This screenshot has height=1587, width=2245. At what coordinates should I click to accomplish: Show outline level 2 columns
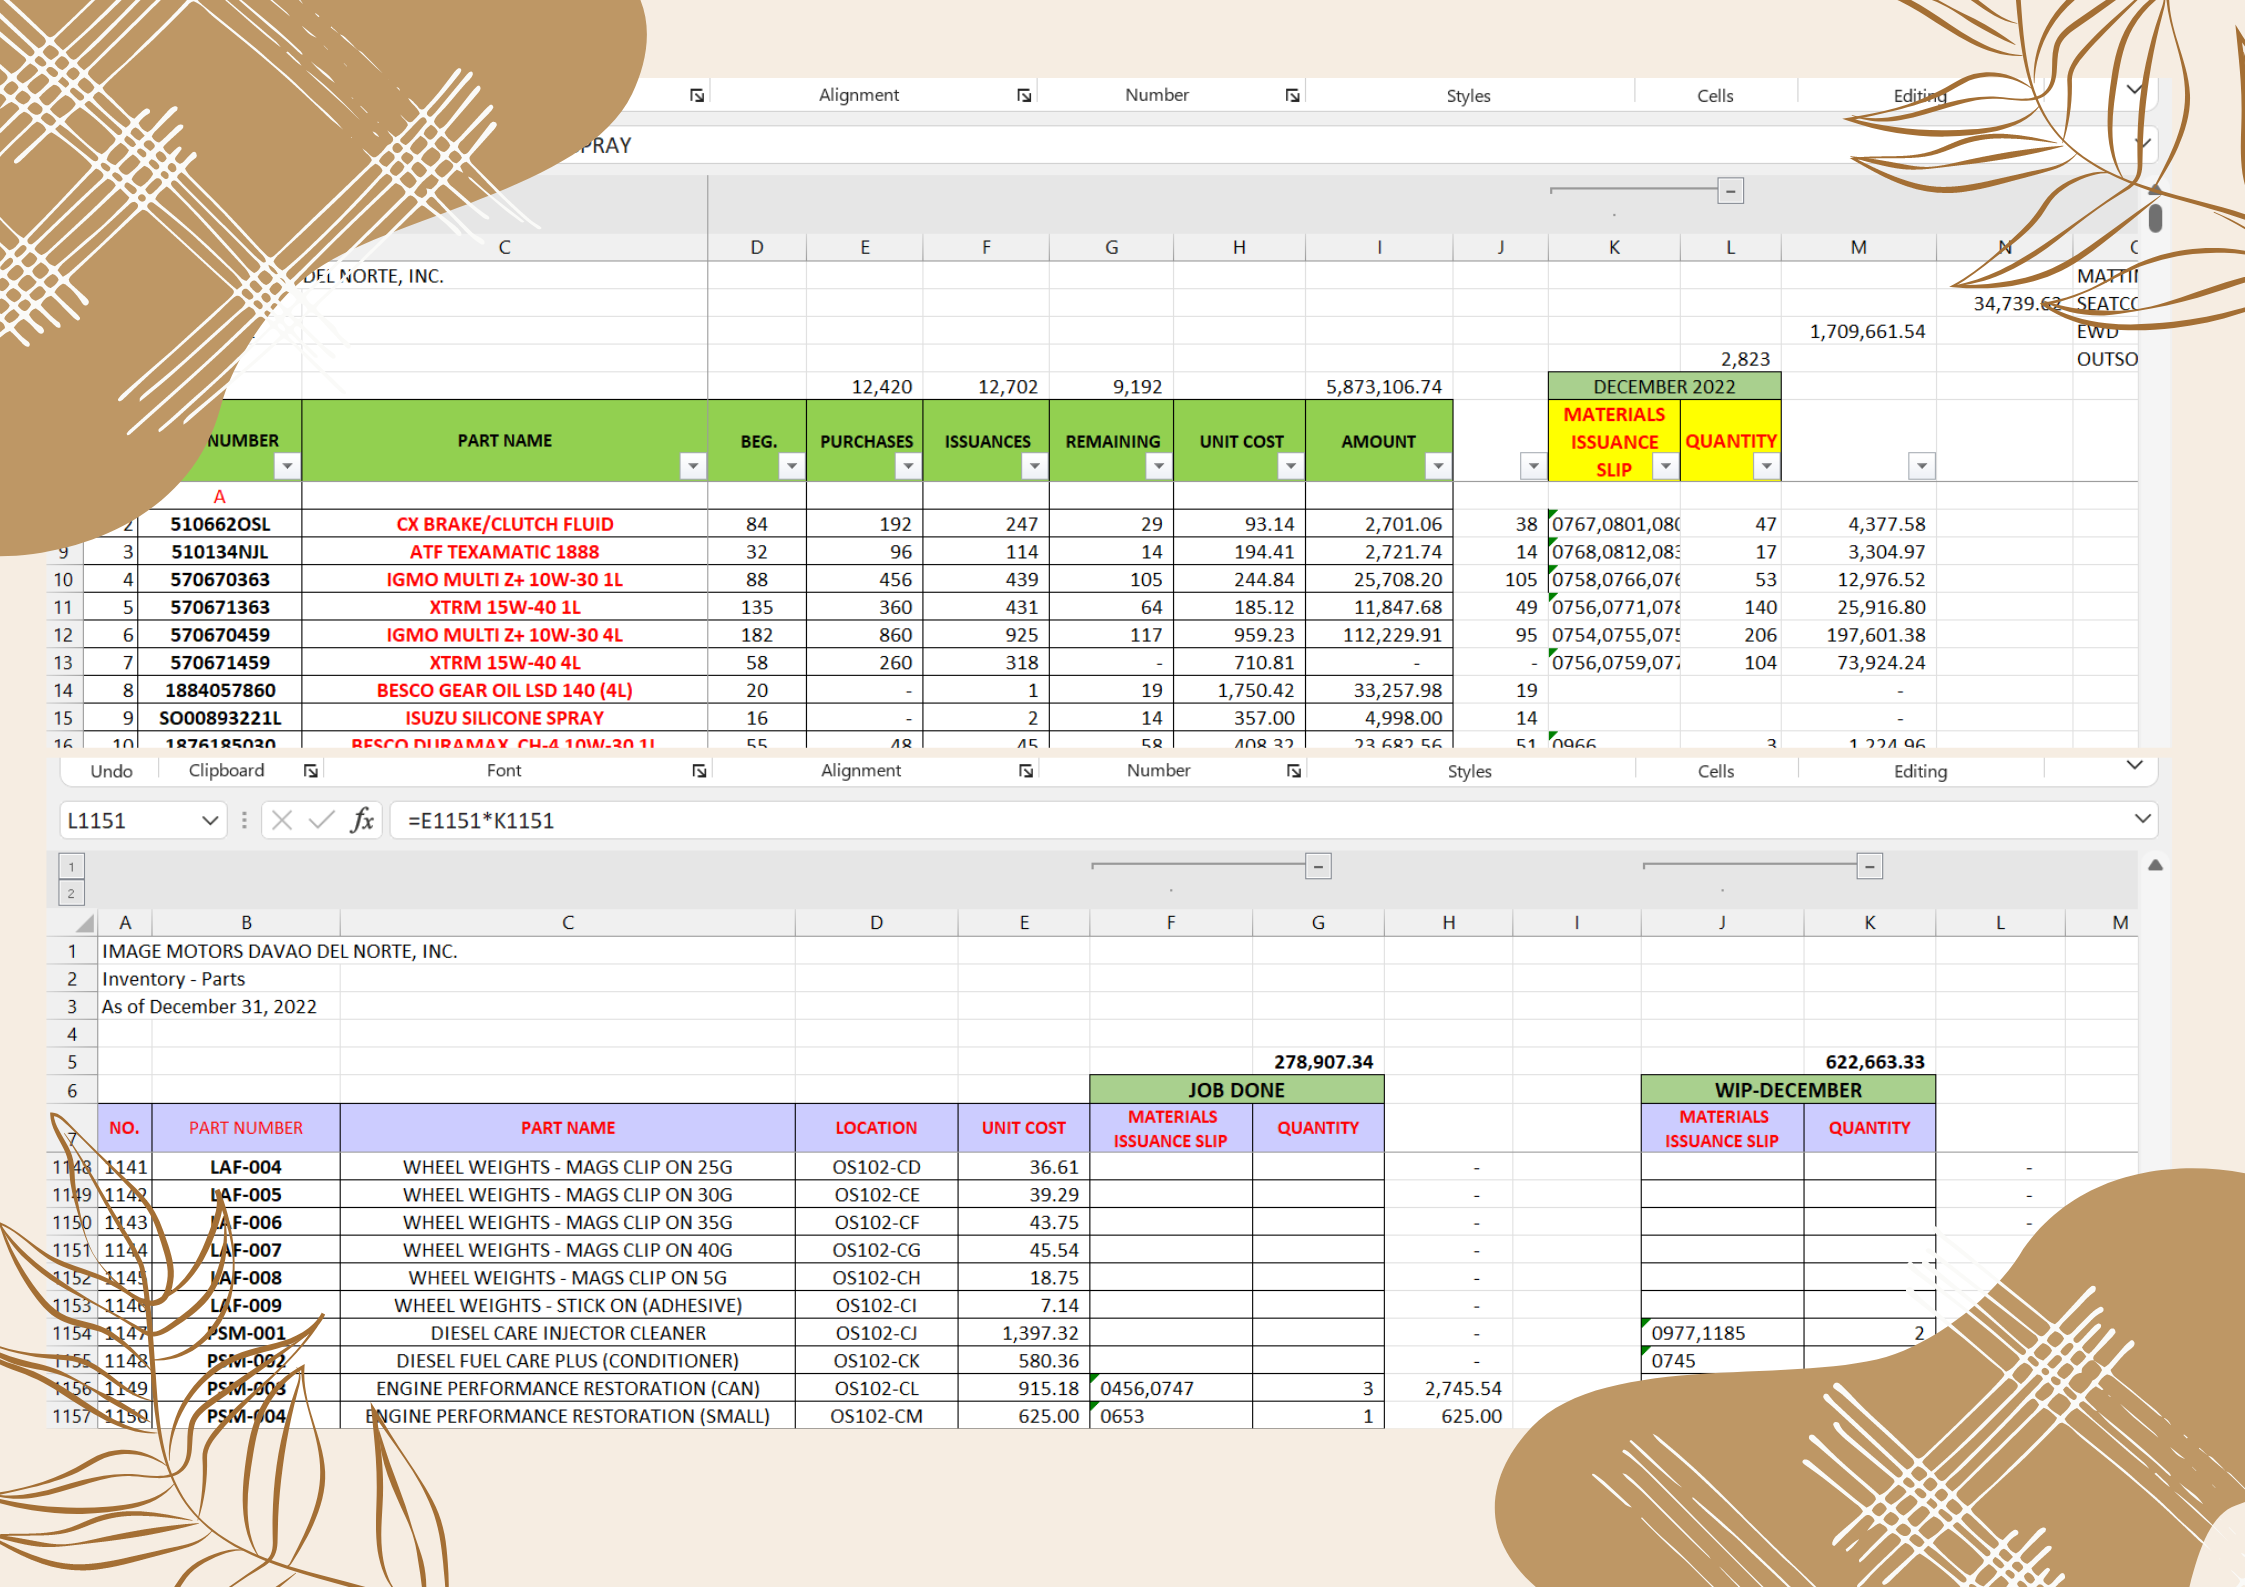tap(71, 894)
